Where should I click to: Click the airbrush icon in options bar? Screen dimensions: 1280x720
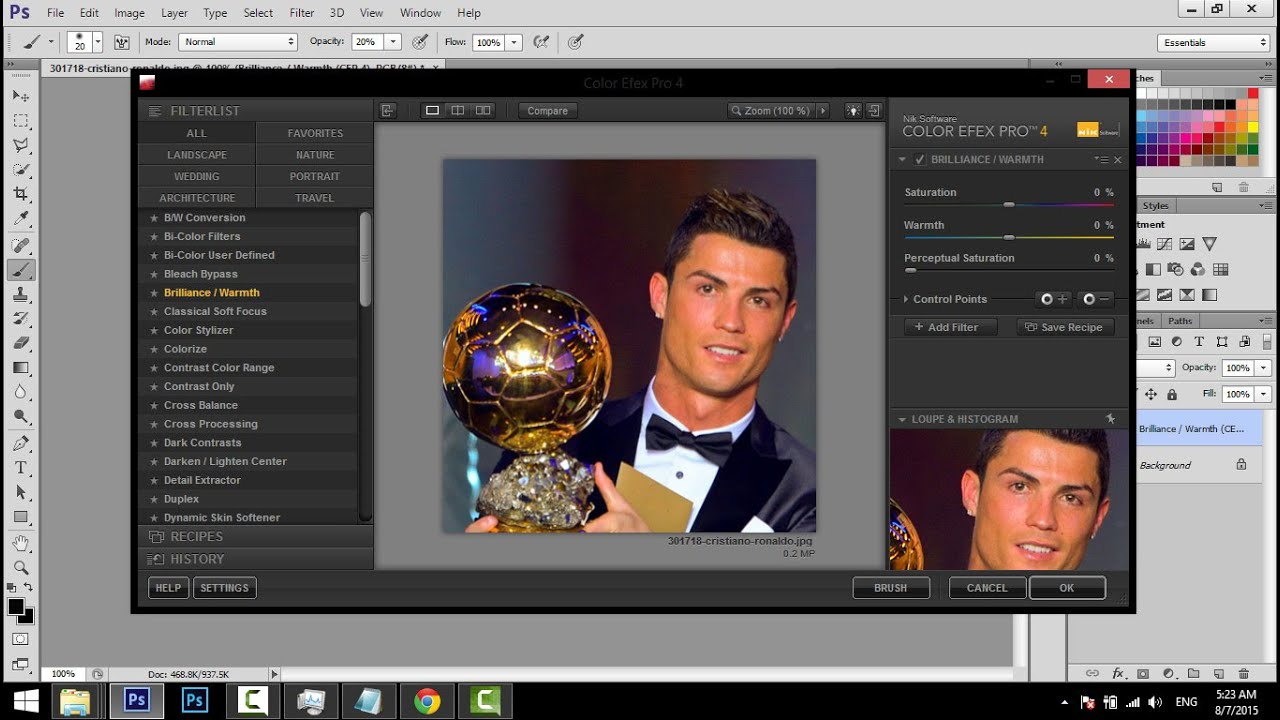[x=541, y=42]
